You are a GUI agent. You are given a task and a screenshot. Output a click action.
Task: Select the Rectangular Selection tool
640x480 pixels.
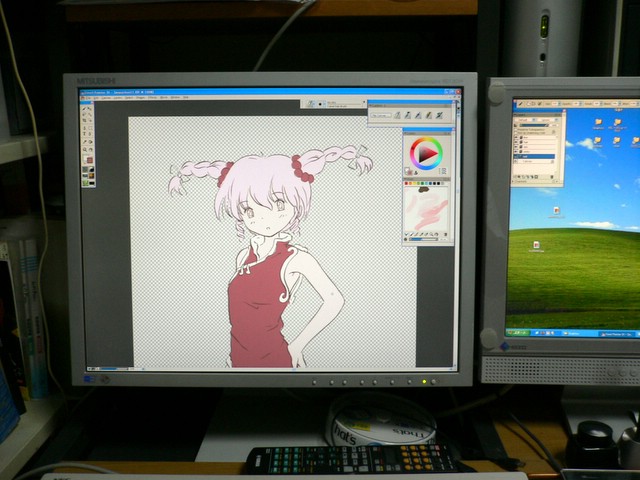[91, 128]
